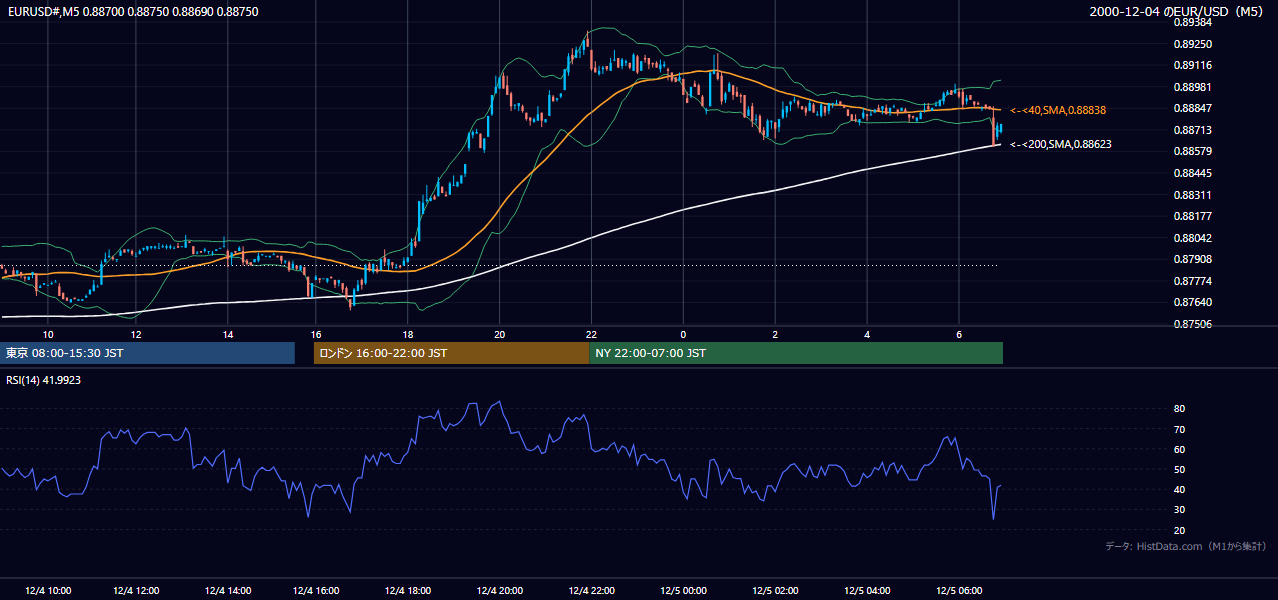Image resolution: width=1278 pixels, height=600 pixels.
Task: Click price axis label 0.88847
Action: click(1192, 108)
